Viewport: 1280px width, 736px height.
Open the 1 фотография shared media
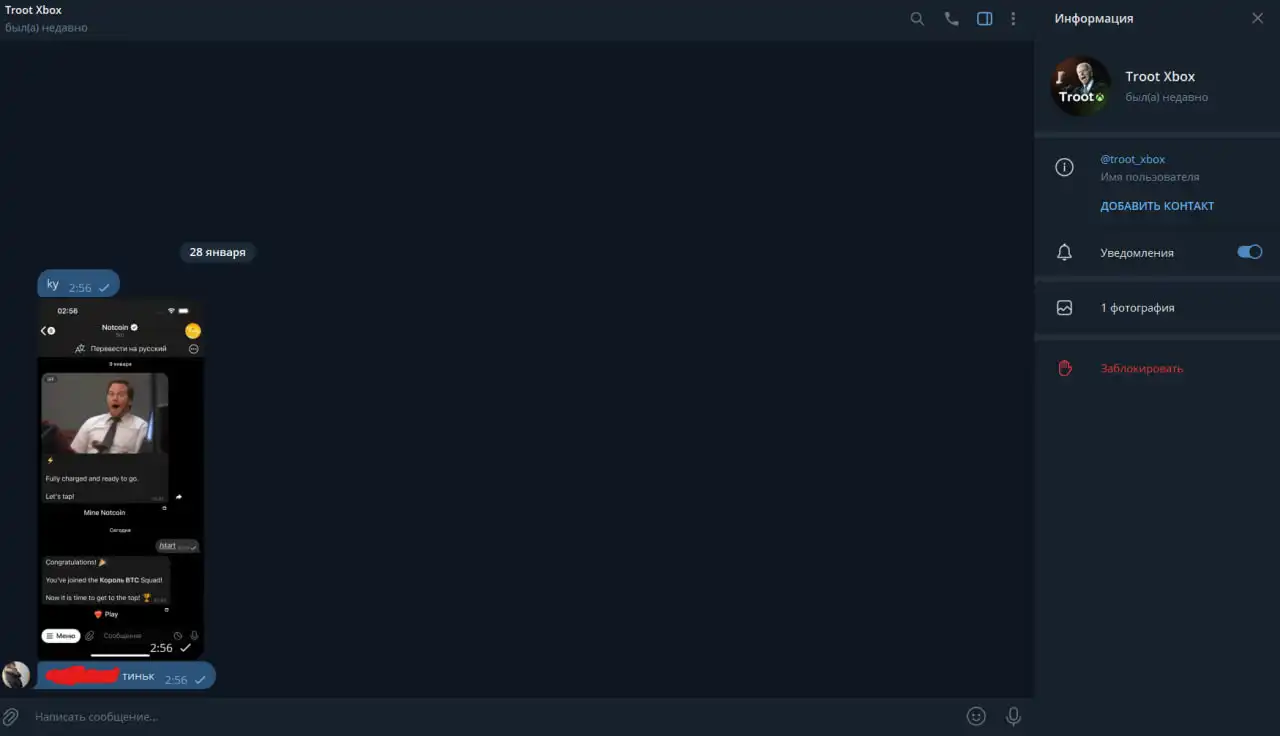coord(1157,308)
